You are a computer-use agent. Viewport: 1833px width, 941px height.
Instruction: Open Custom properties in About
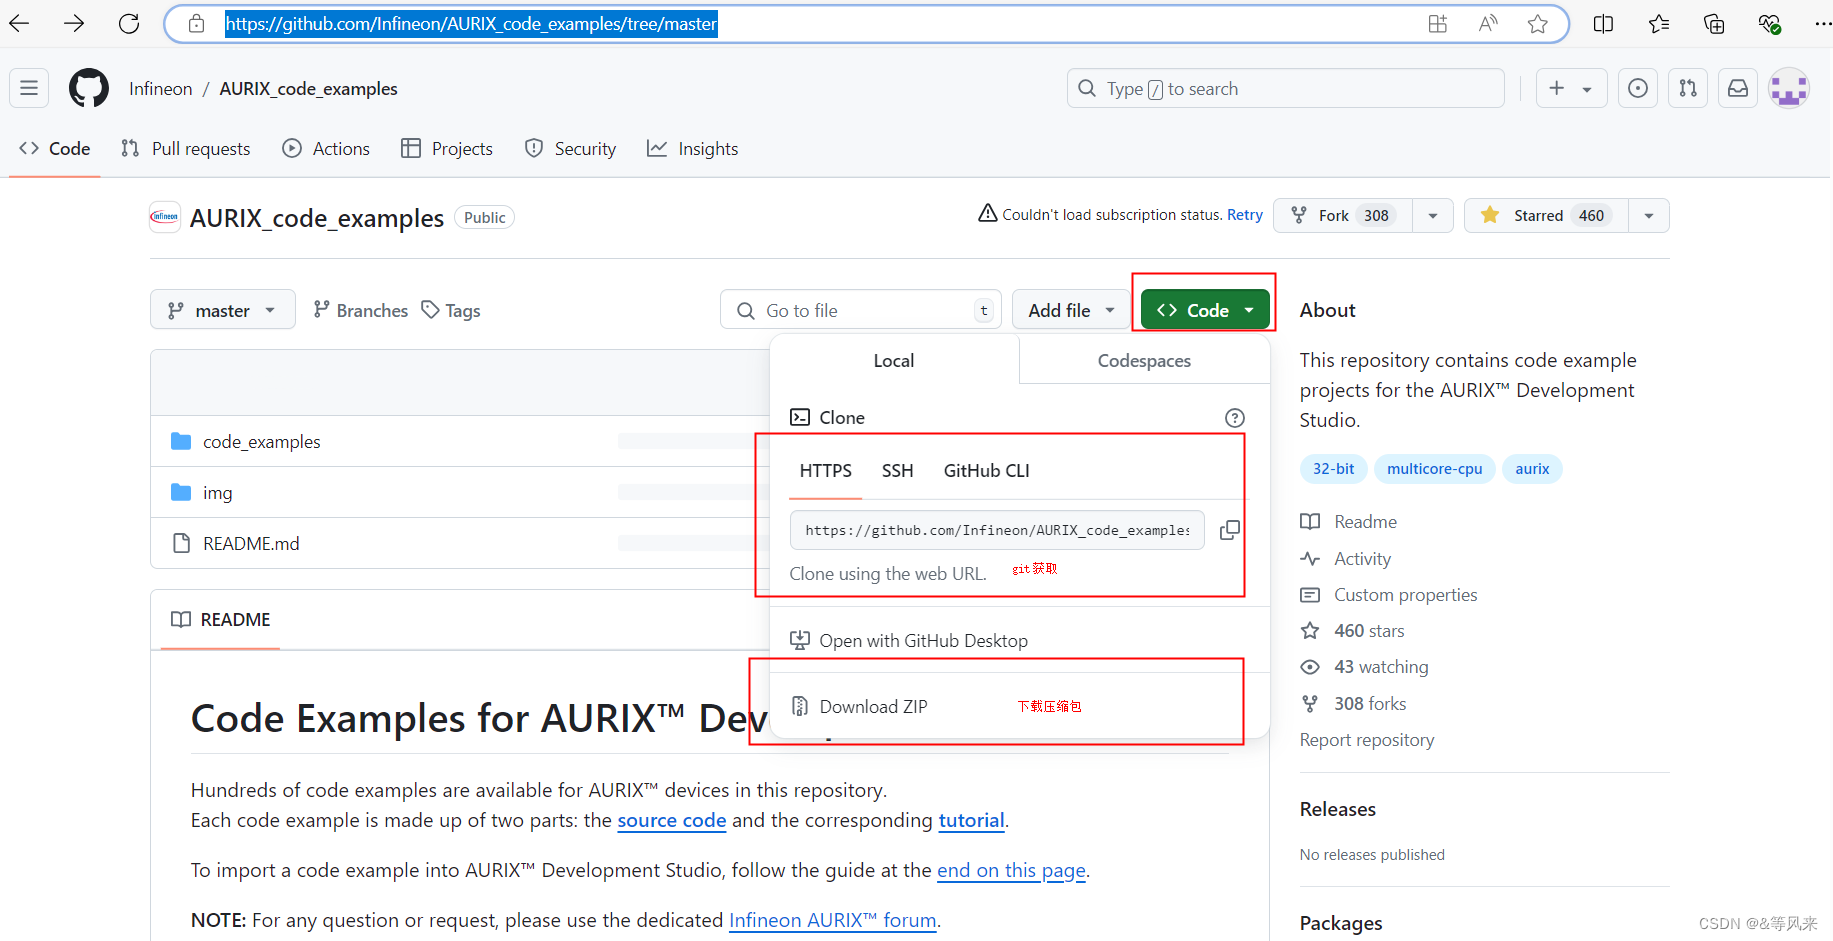point(1389,595)
